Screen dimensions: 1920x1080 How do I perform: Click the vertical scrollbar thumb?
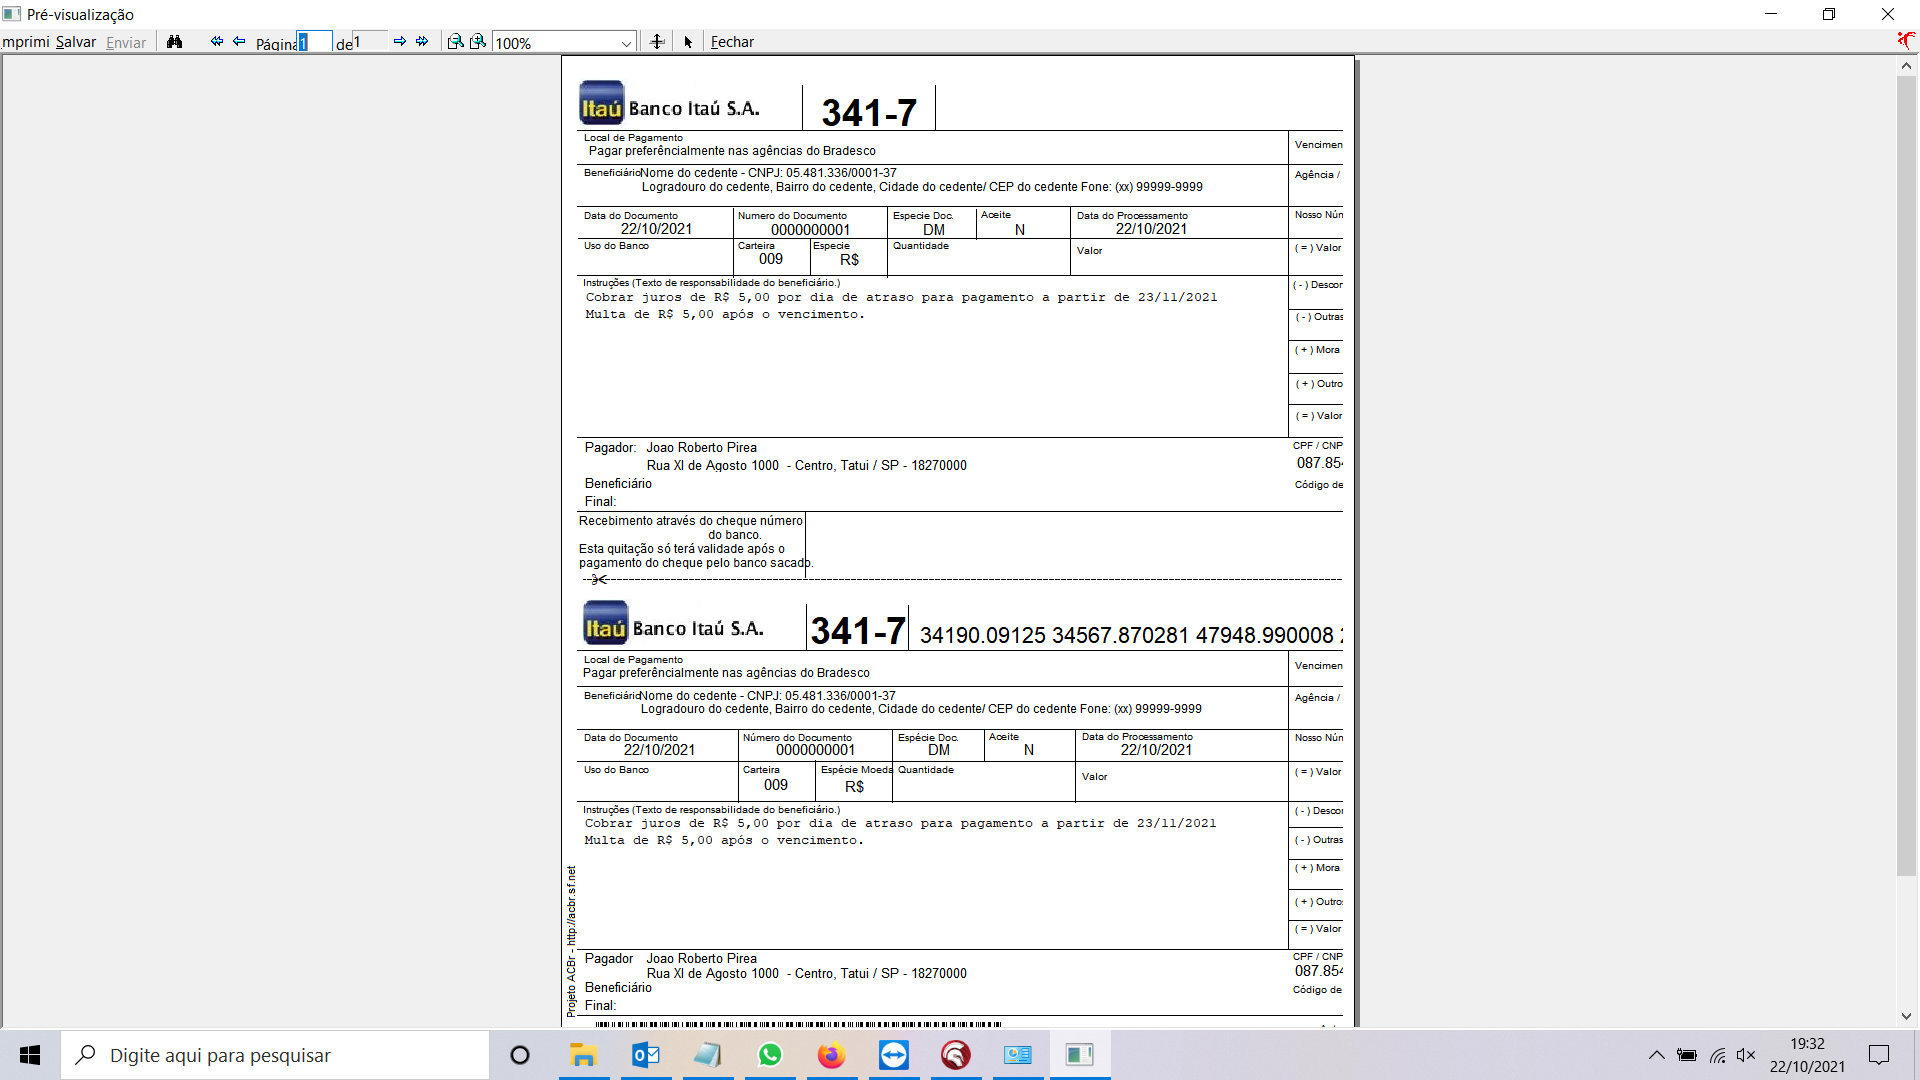pos(1906,476)
